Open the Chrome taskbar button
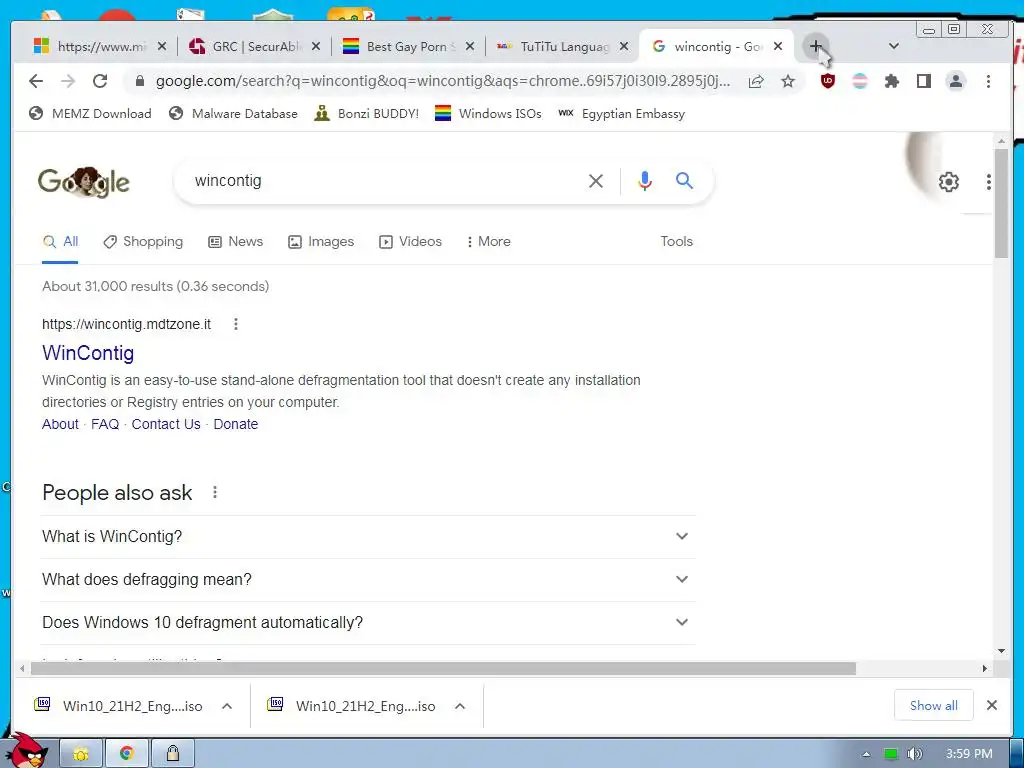Image resolution: width=1024 pixels, height=768 pixels. coord(127,754)
